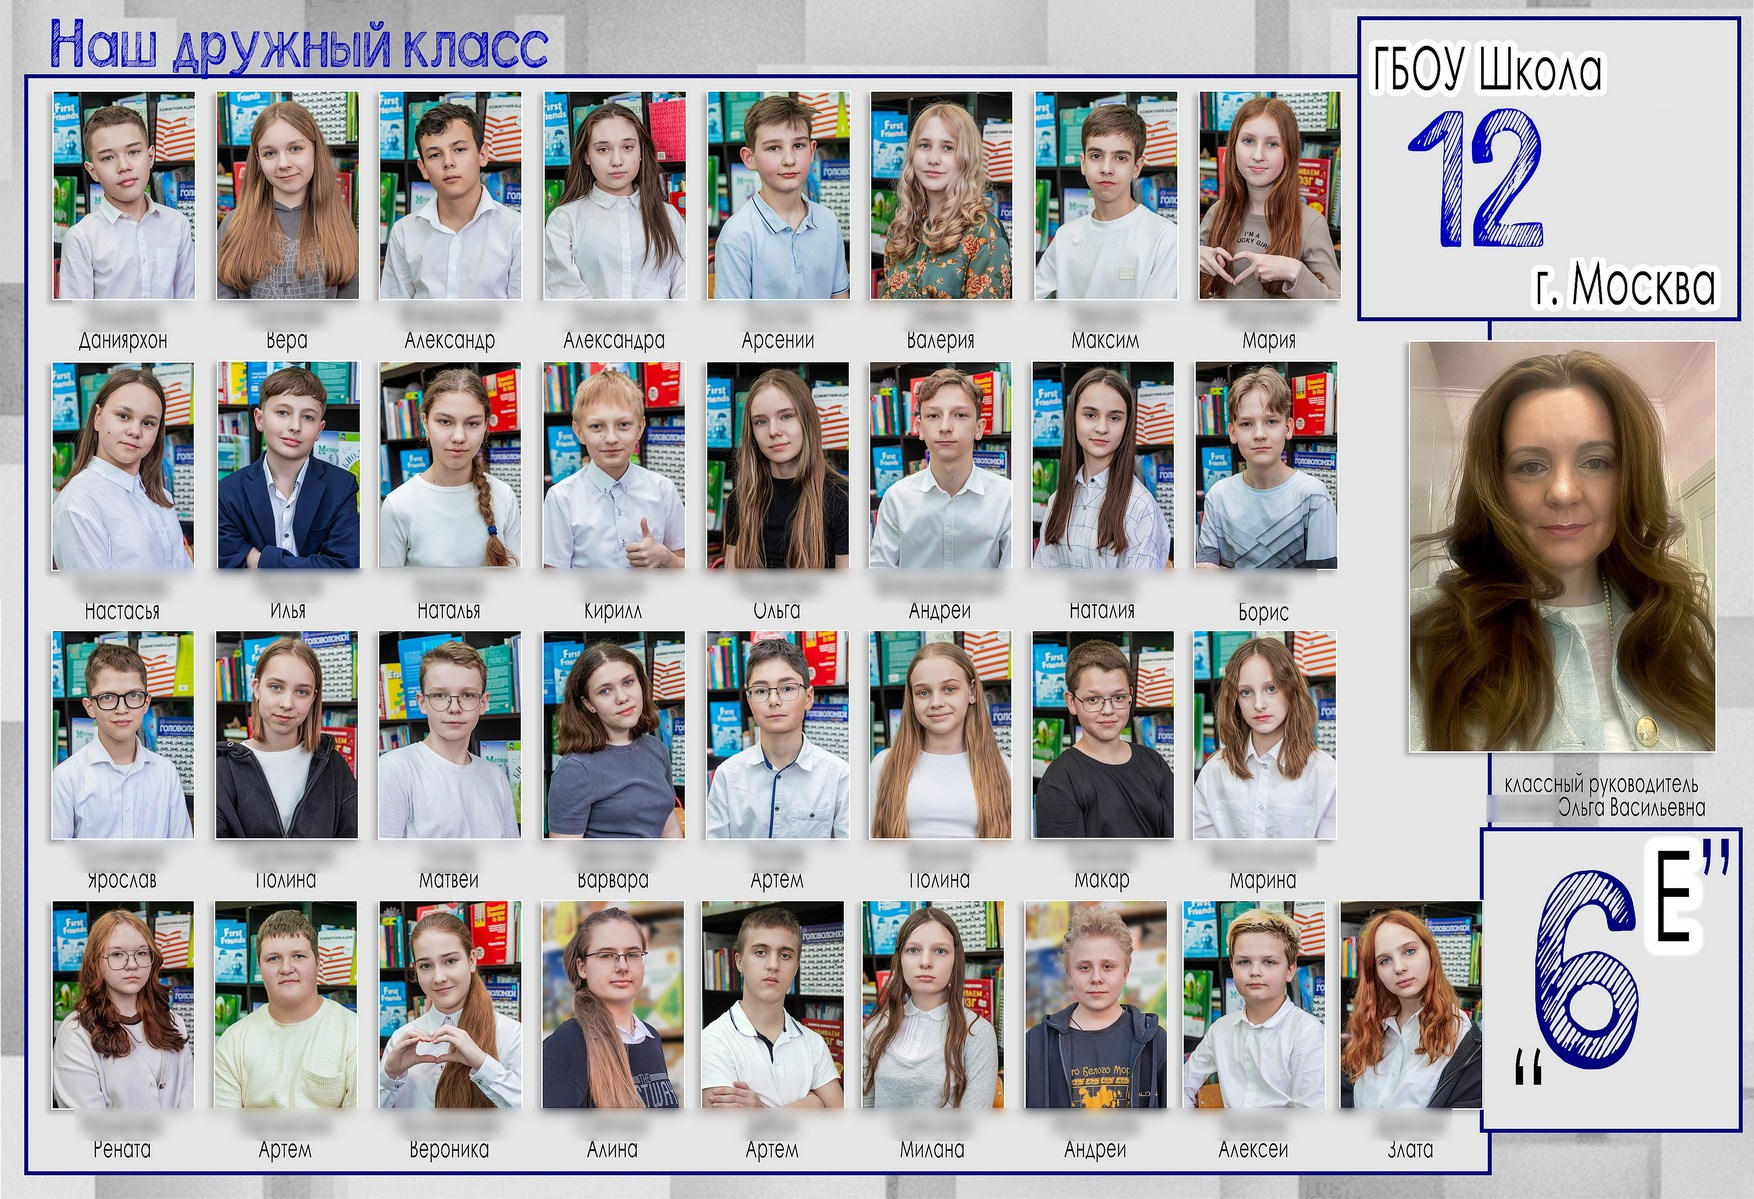Click the portrait labeled Валерия

[941, 196]
